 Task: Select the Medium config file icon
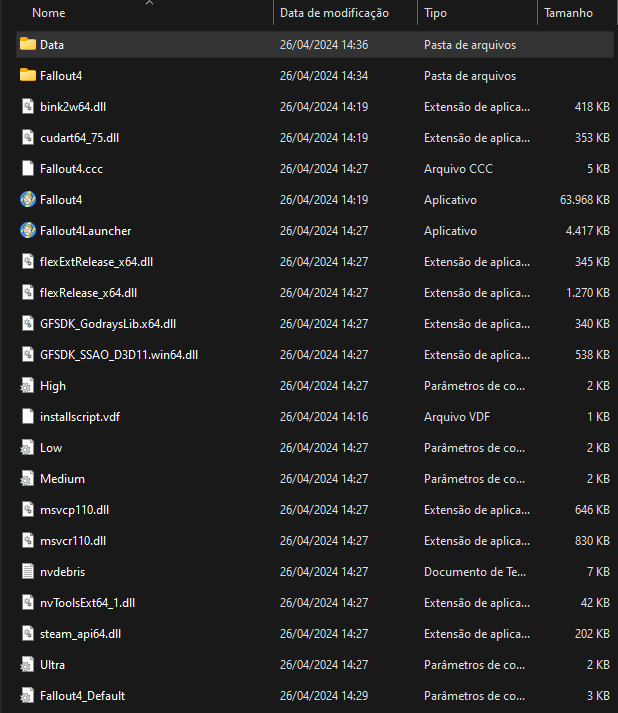(27, 478)
